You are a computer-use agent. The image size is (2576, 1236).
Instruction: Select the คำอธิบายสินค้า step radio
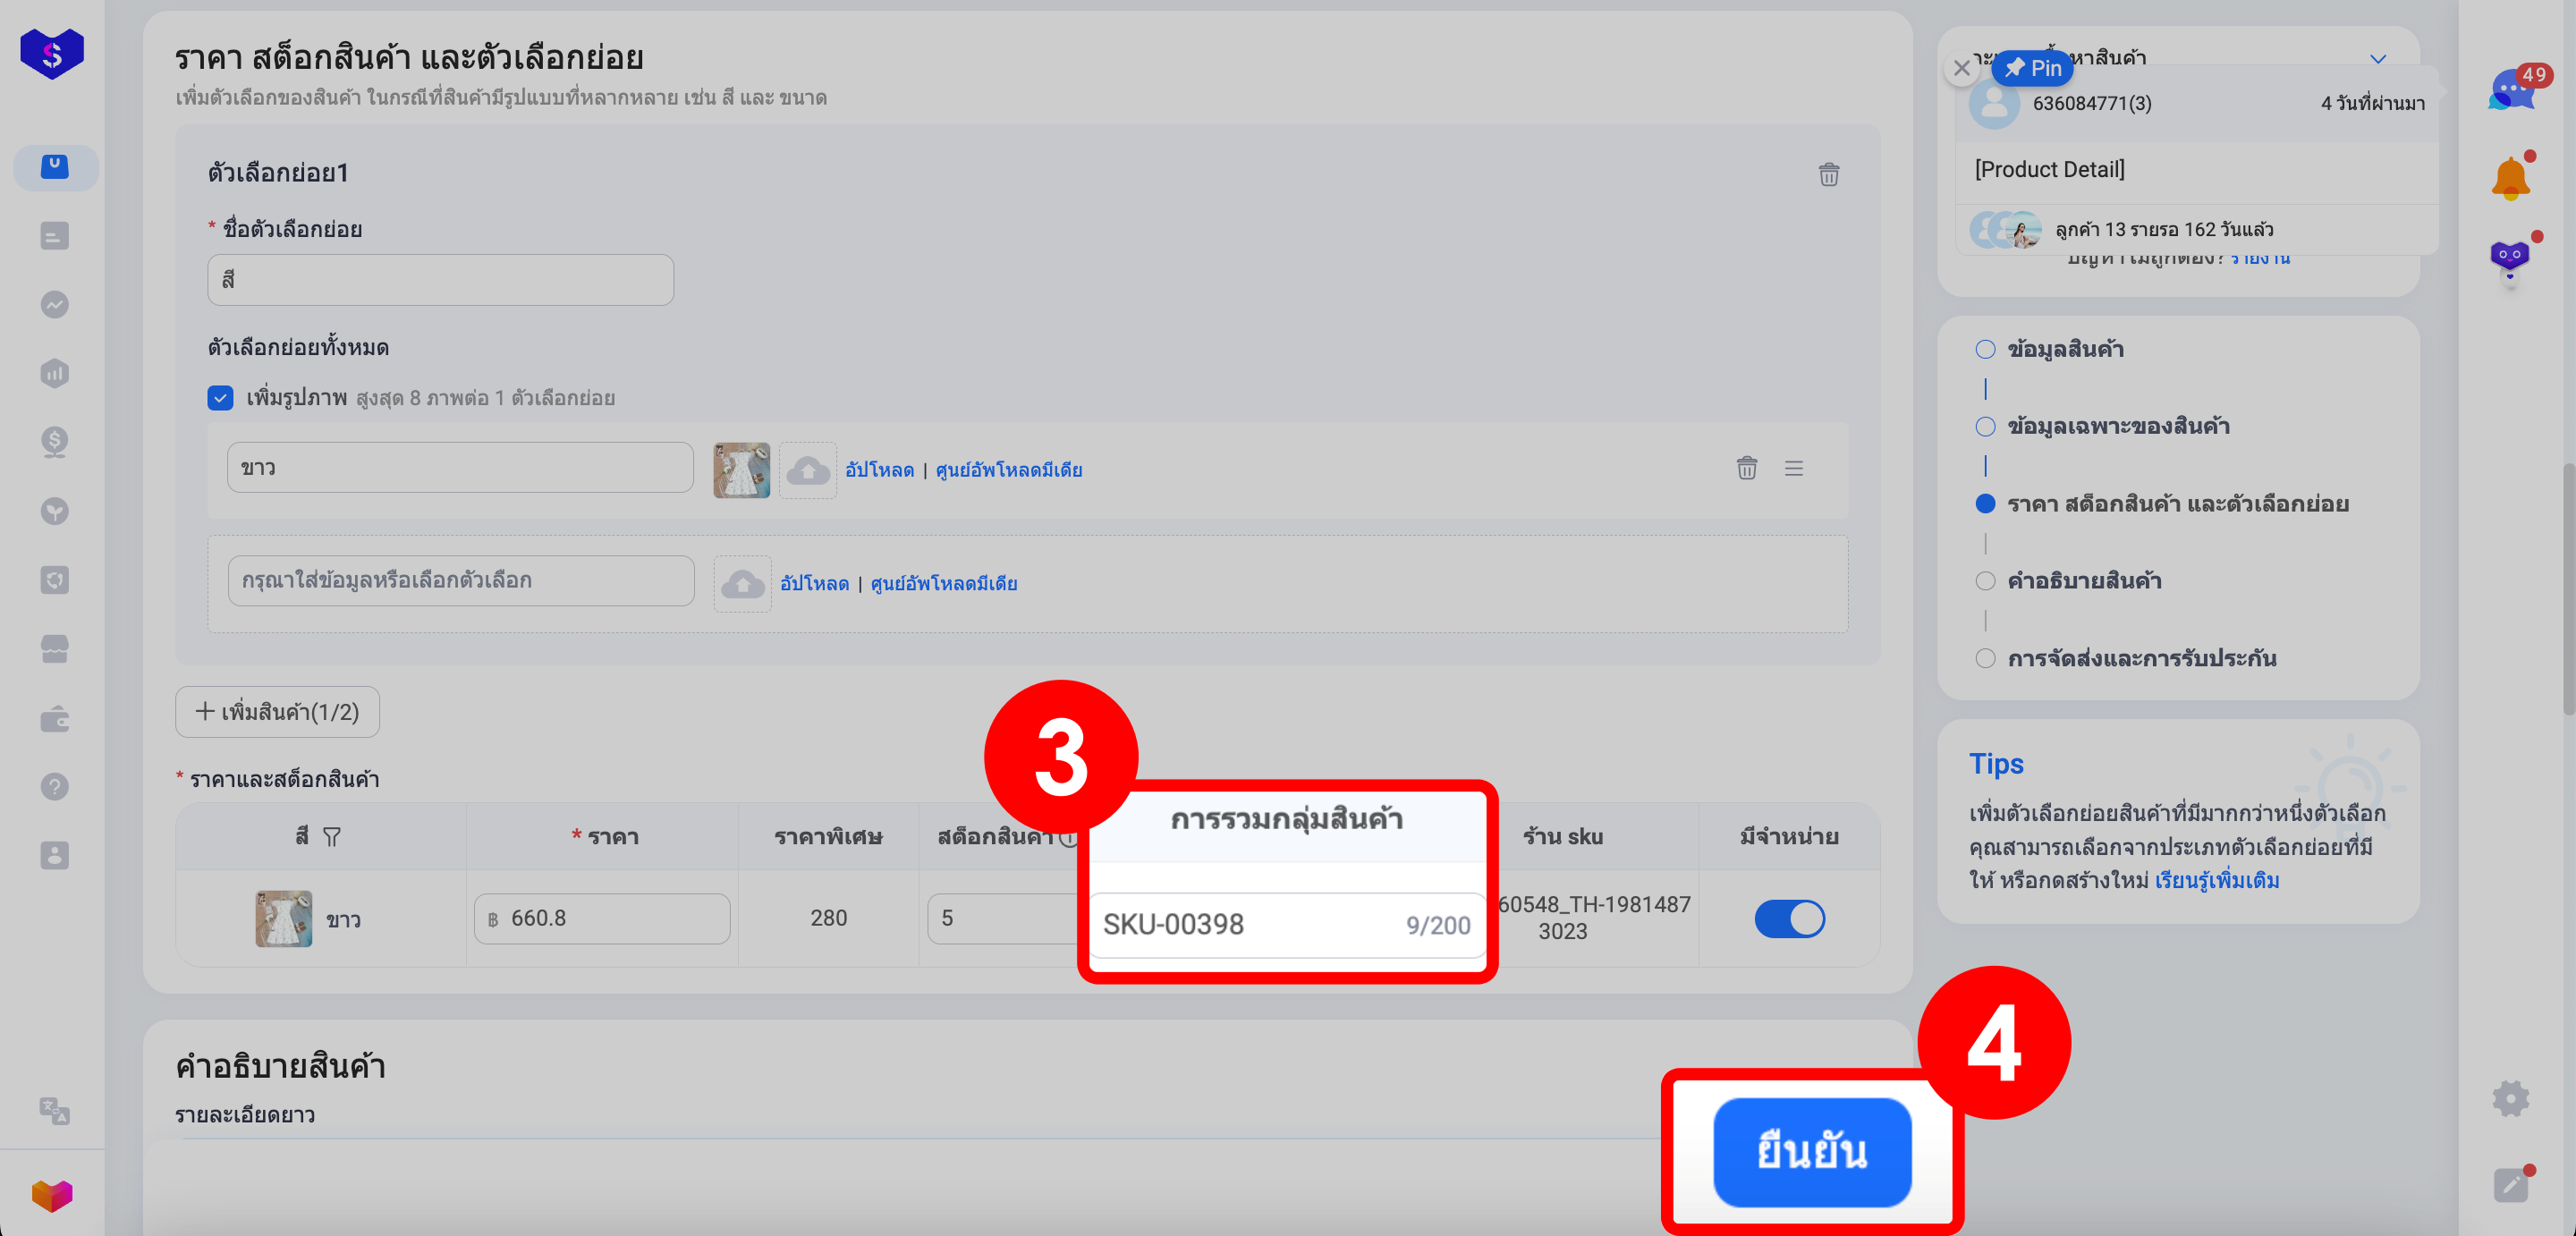[x=1985, y=581]
